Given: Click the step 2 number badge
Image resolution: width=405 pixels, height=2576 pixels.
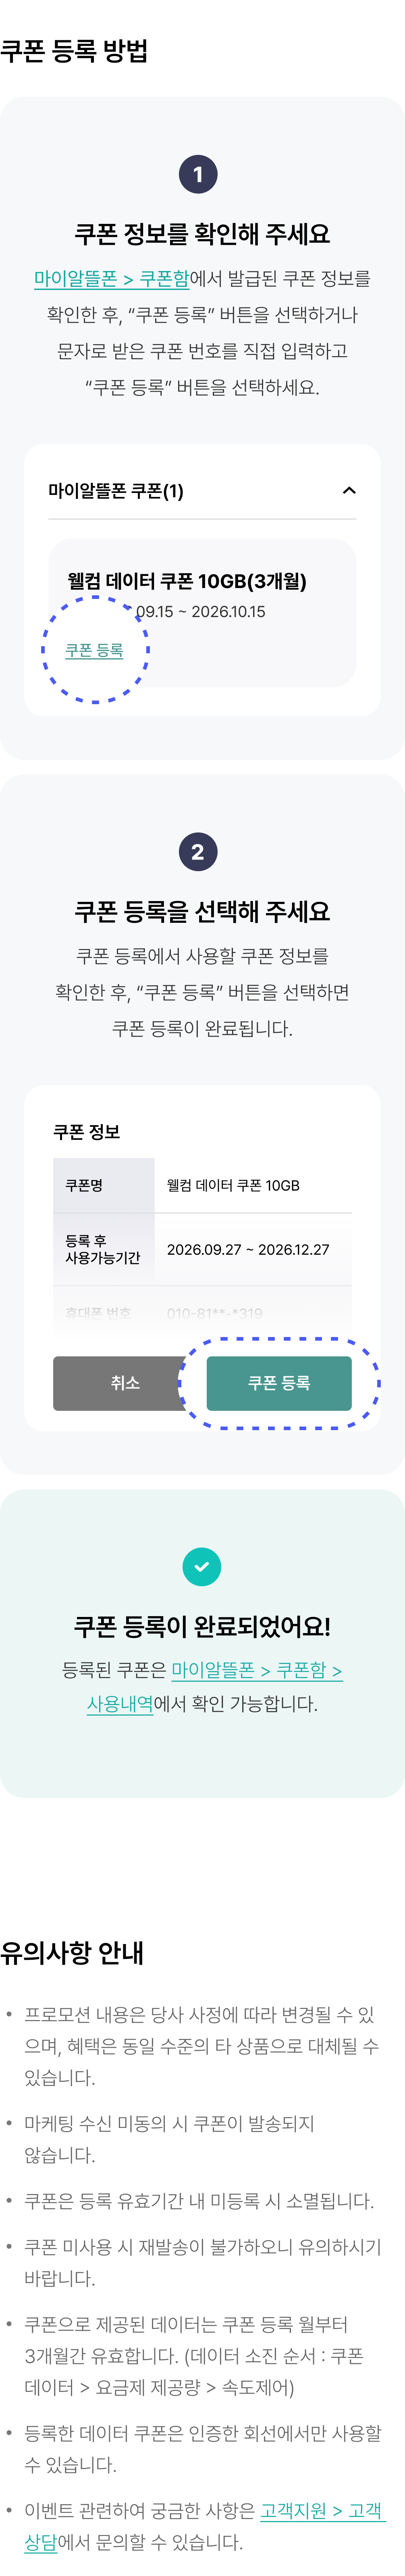Looking at the screenshot, I should point(198,852).
